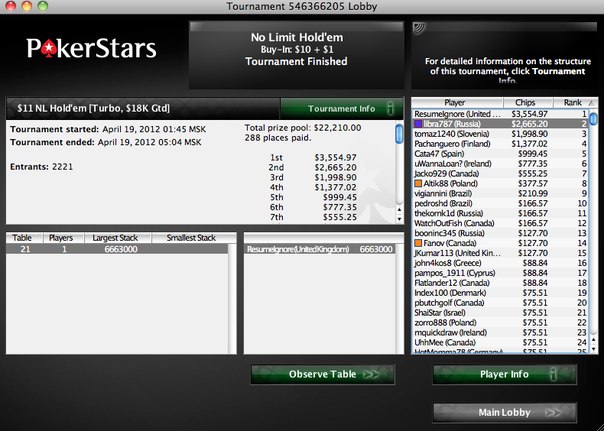Click the signal icon in the top-right message panel
This screenshot has width=604, height=431.
click(x=419, y=28)
